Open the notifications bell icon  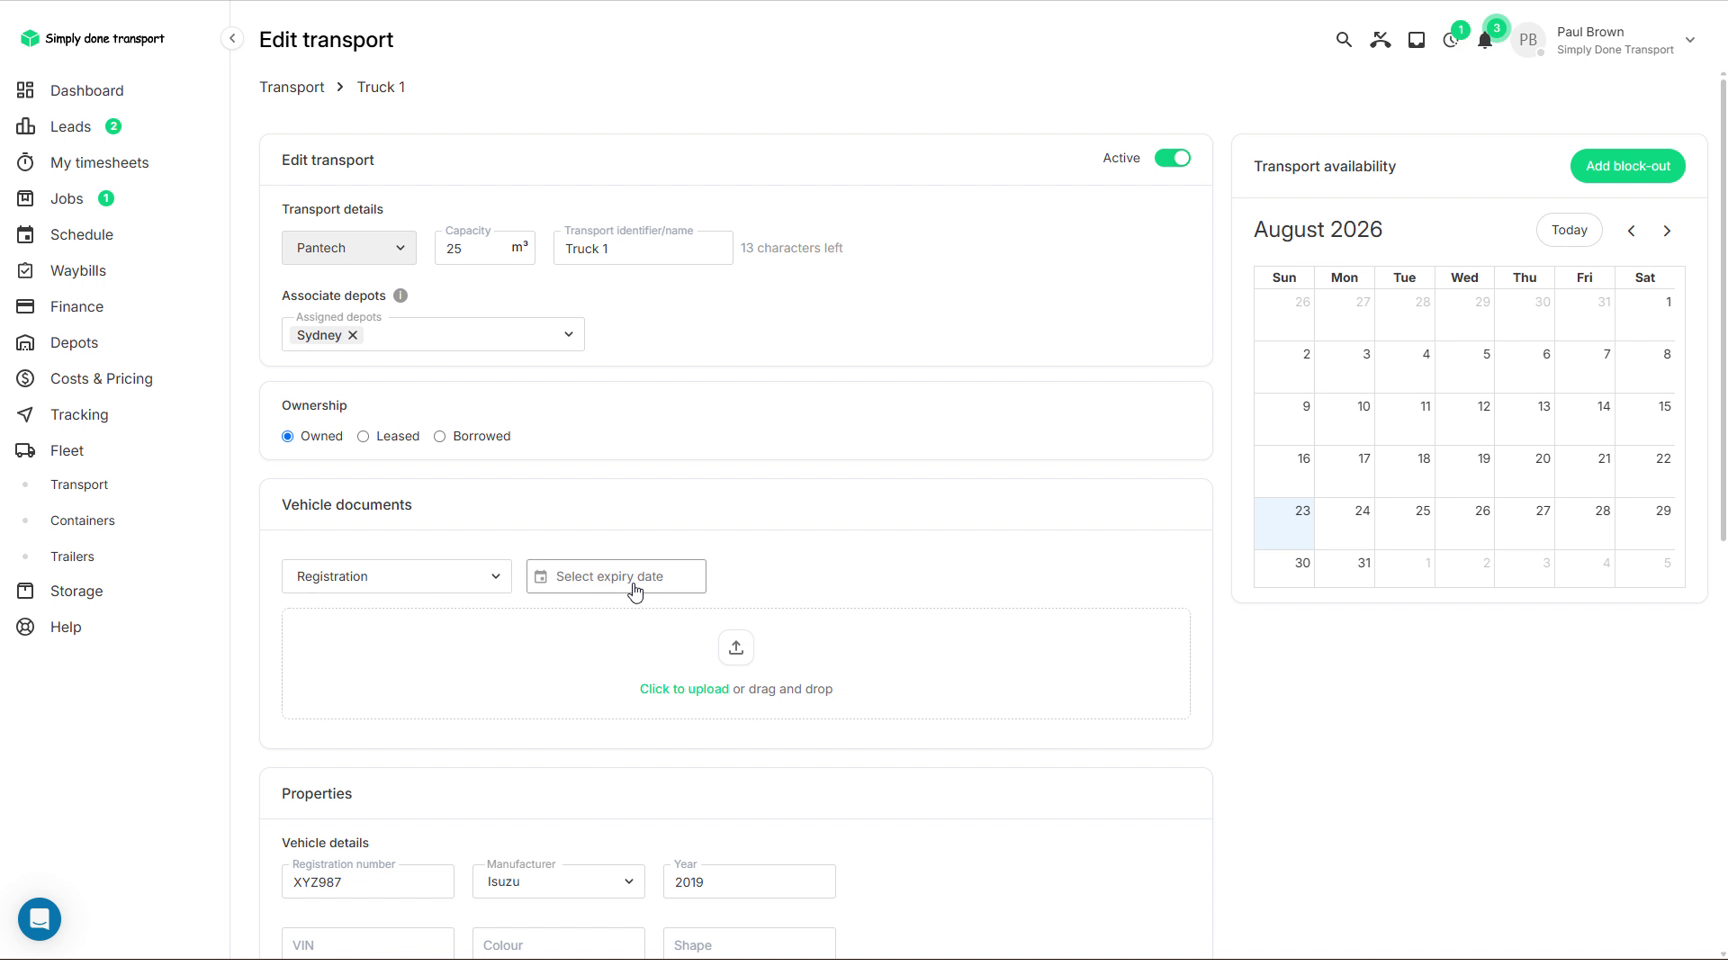(1485, 40)
